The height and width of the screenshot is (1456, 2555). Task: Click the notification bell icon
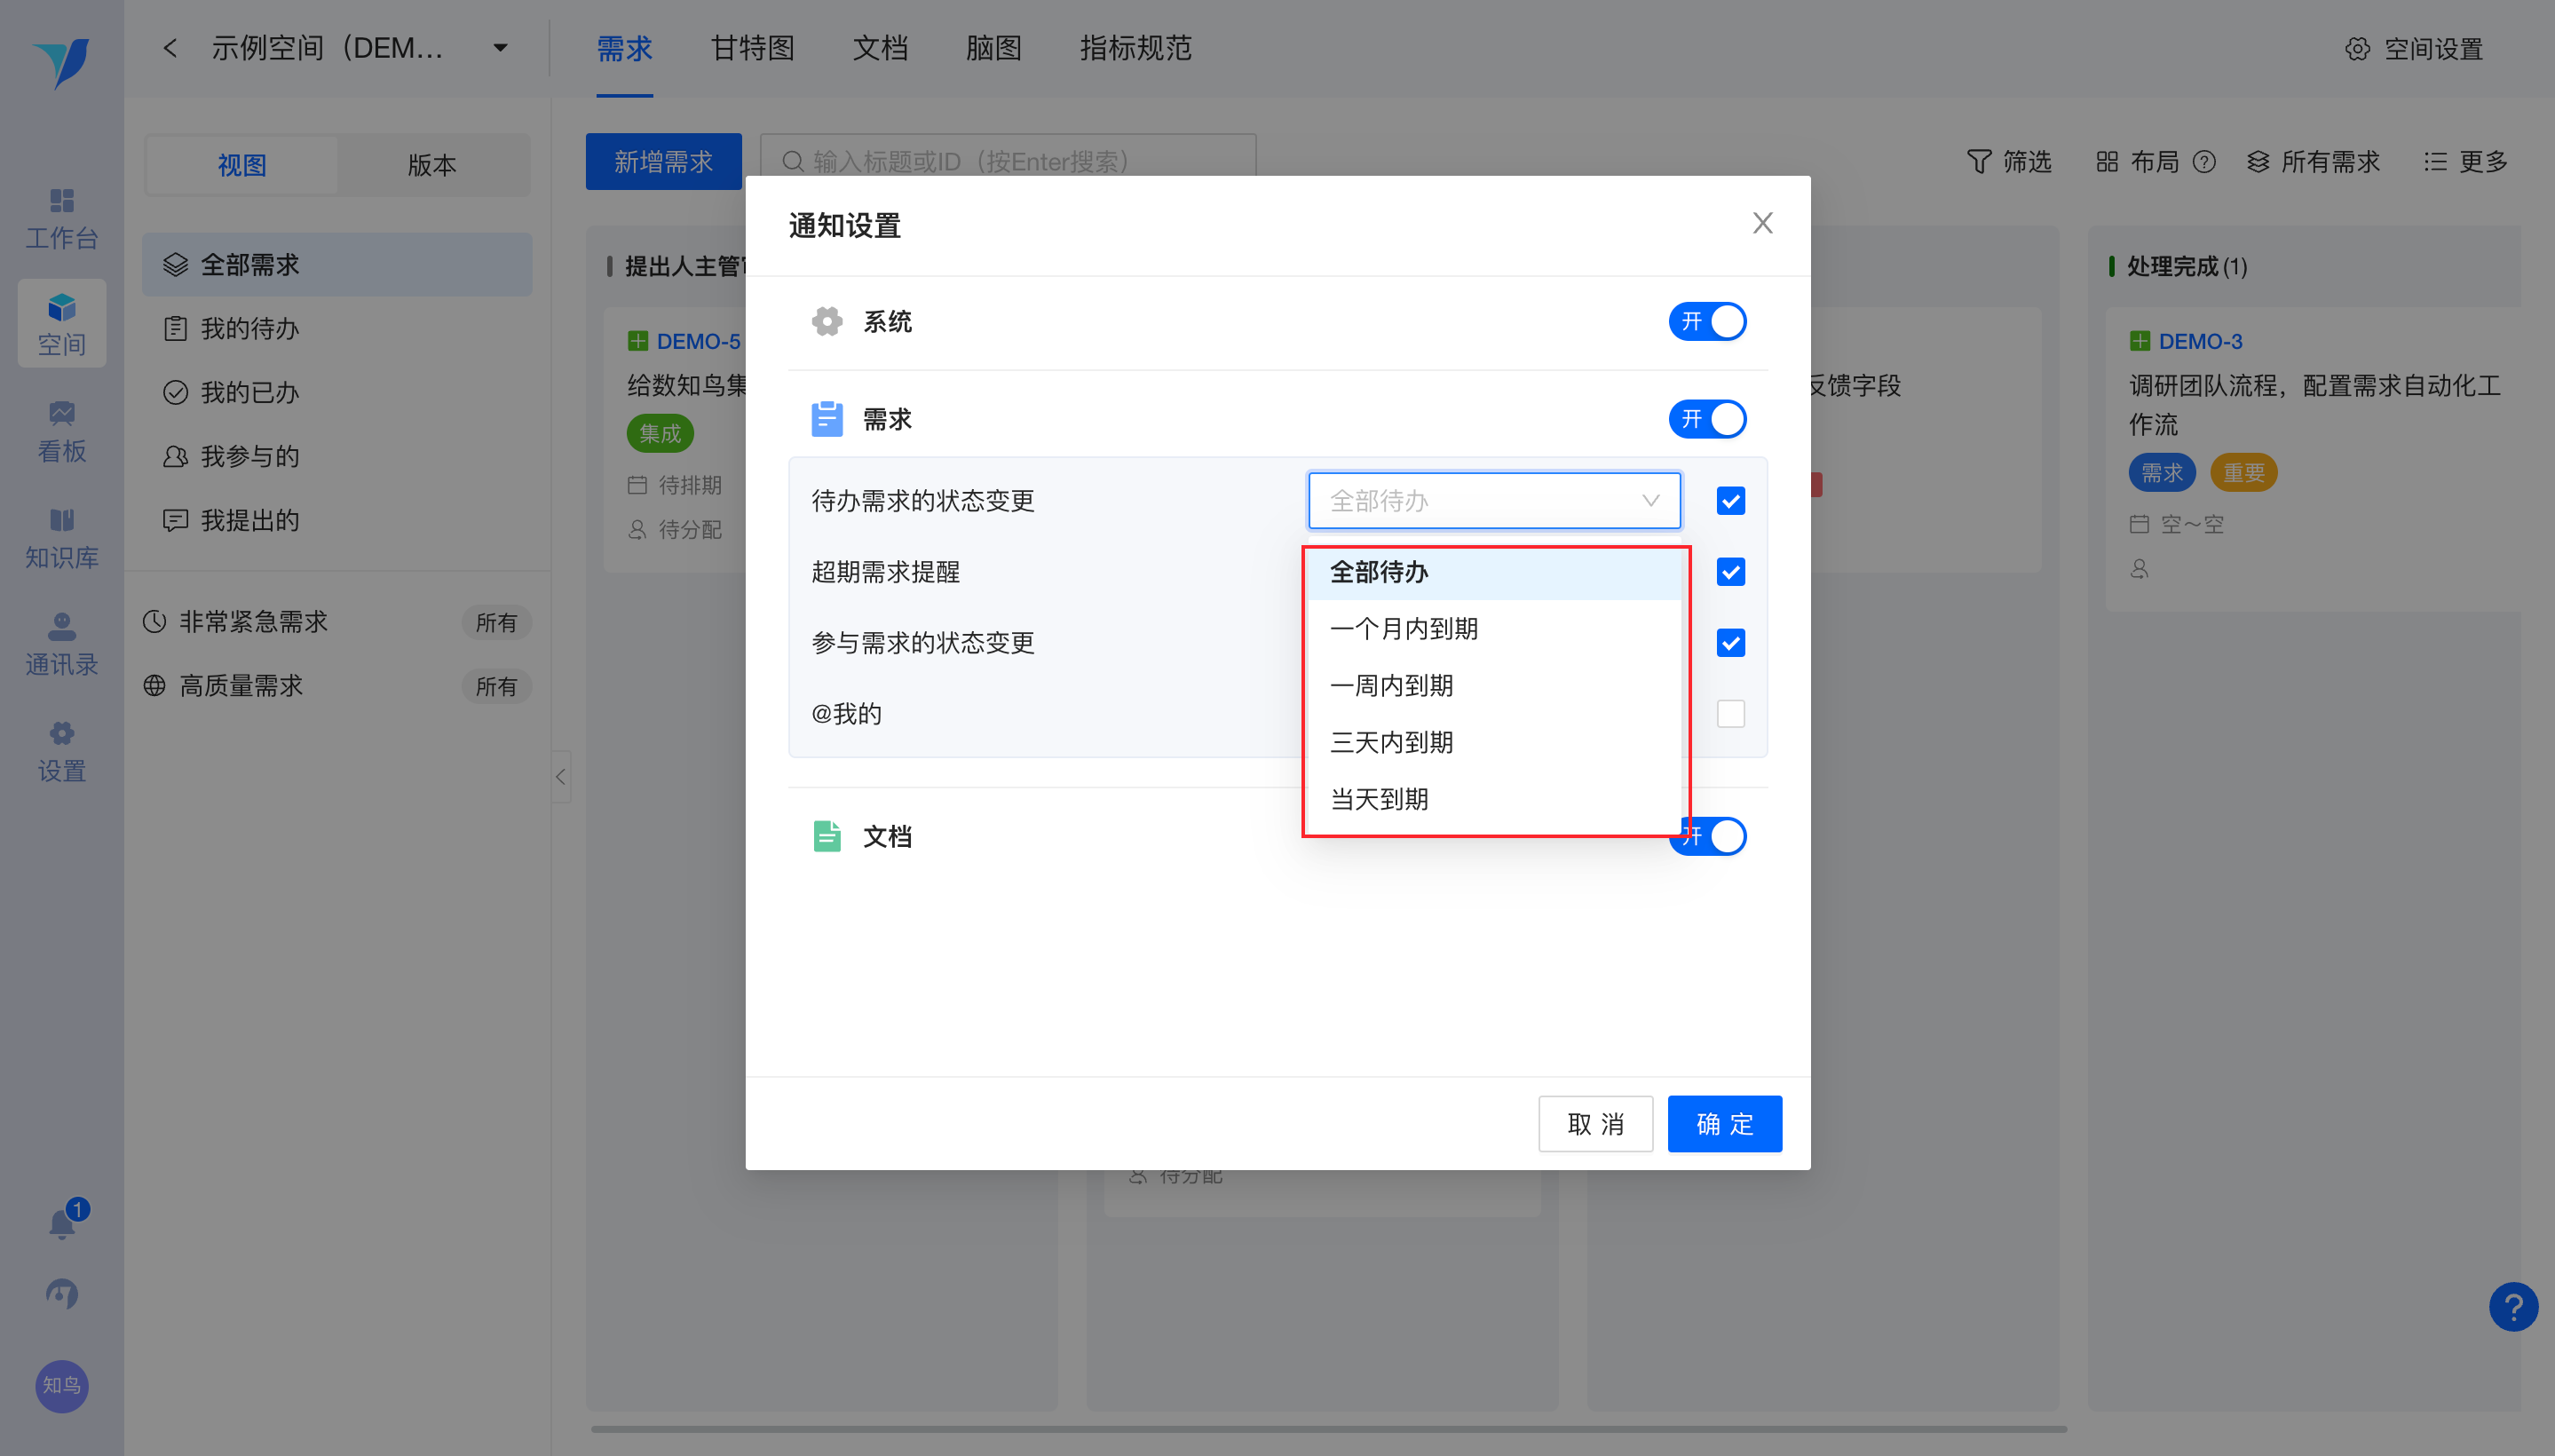point(62,1223)
